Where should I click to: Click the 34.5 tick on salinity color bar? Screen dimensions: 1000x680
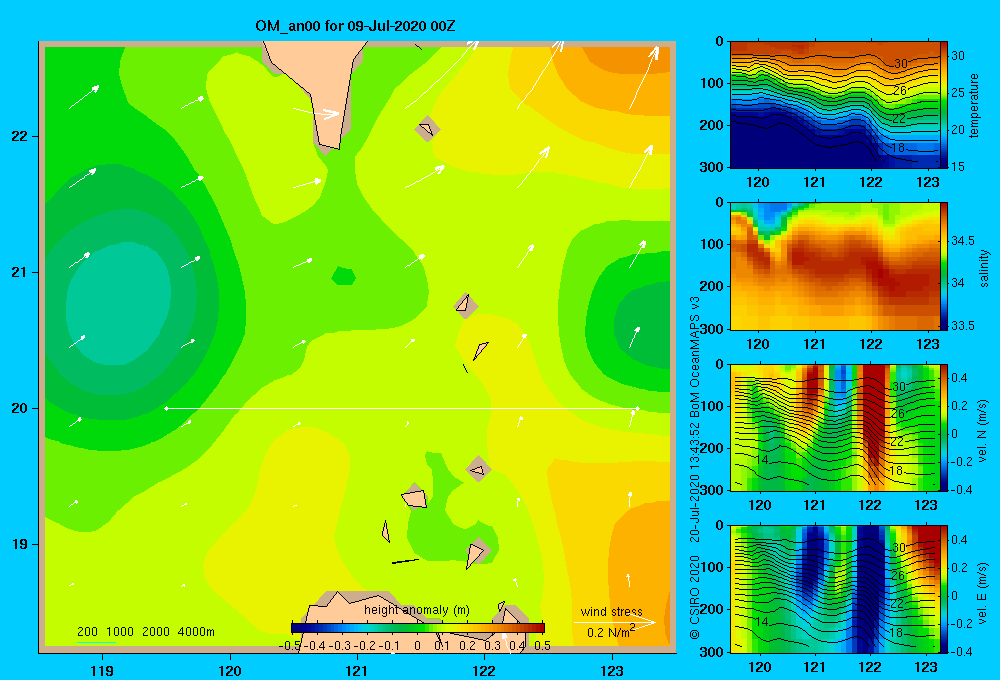[963, 241]
